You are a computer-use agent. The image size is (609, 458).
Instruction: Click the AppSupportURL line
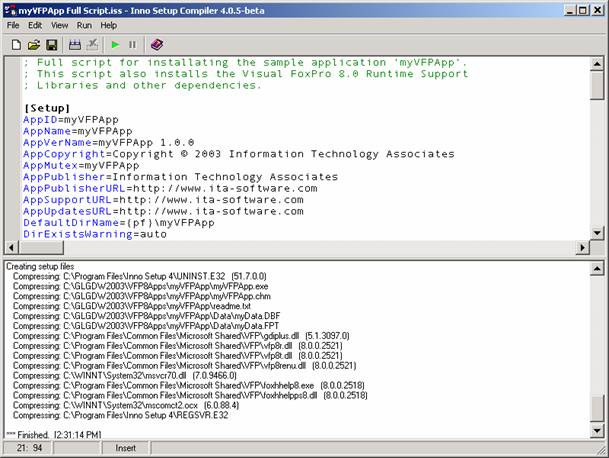[163, 200]
